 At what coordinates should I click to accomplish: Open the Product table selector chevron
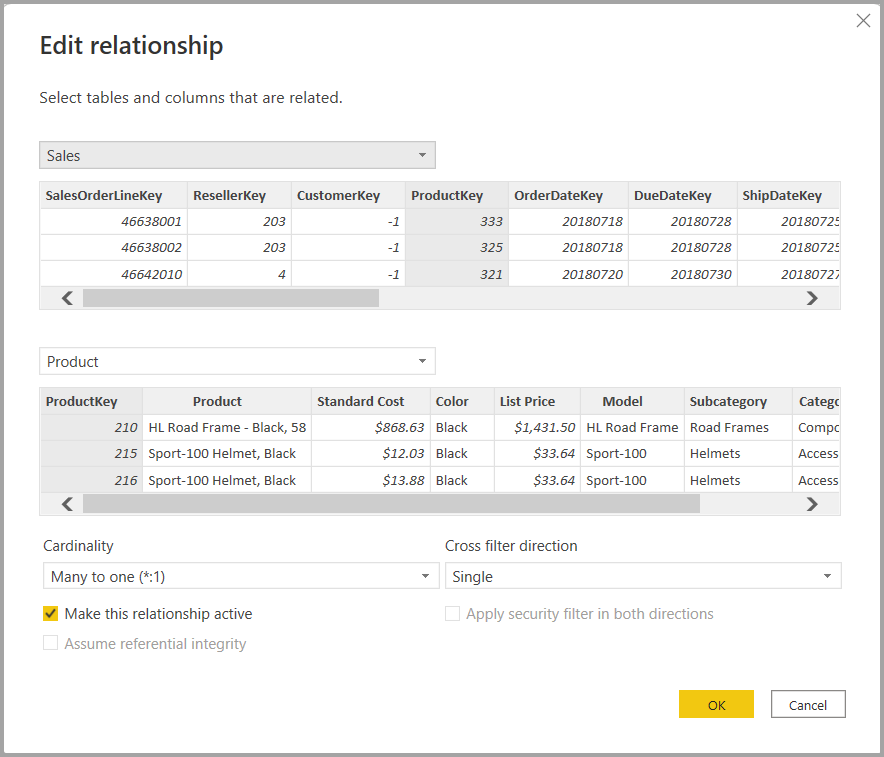click(424, 361)
